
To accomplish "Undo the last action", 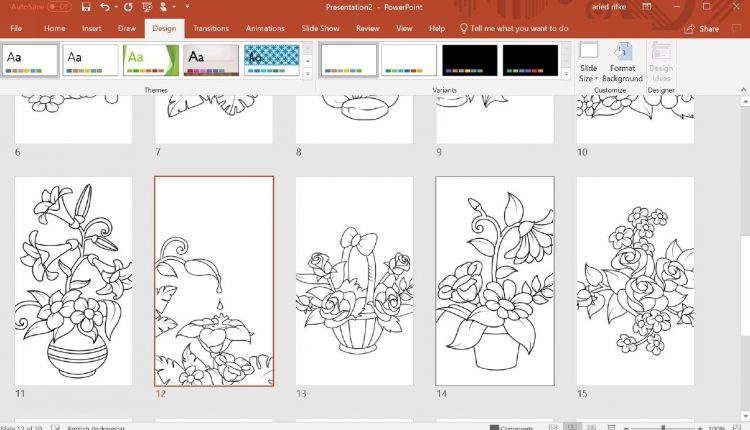I will (105, 7).
